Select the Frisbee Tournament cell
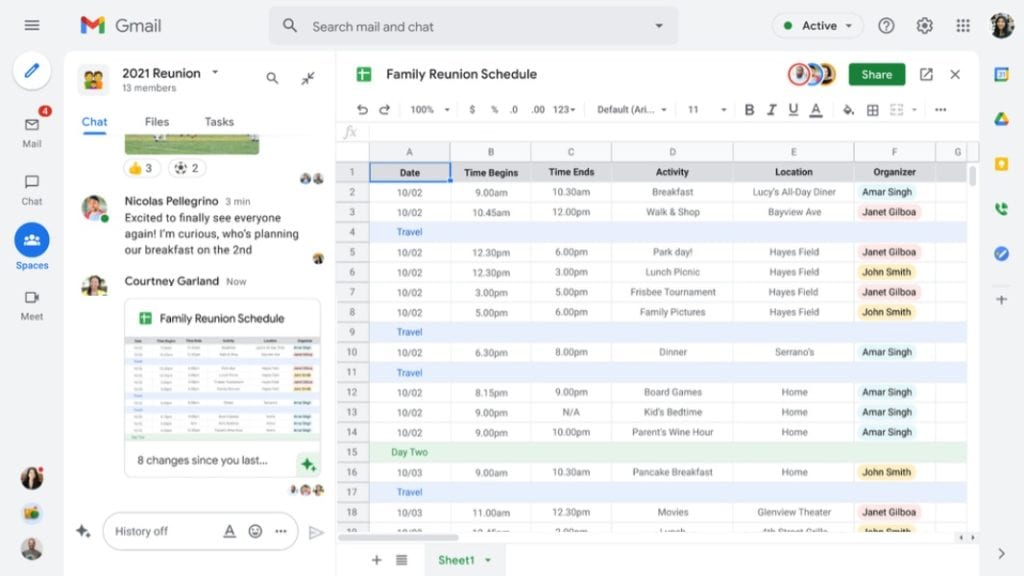Viewport: 1024px width, 576px height. (x=672, y=292)
